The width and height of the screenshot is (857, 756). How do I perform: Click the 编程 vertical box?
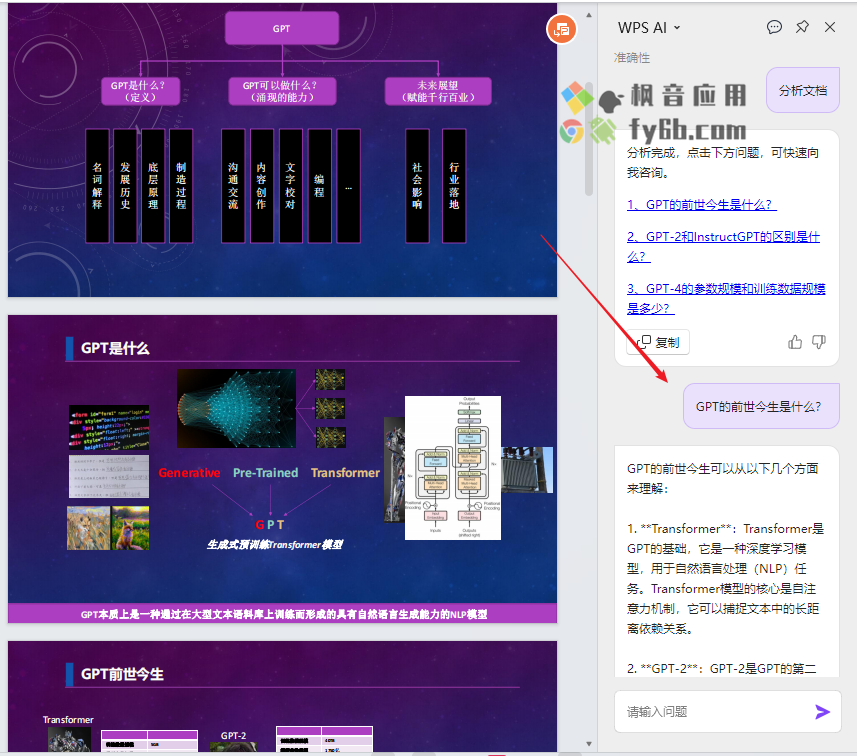[x=320, y=186]
